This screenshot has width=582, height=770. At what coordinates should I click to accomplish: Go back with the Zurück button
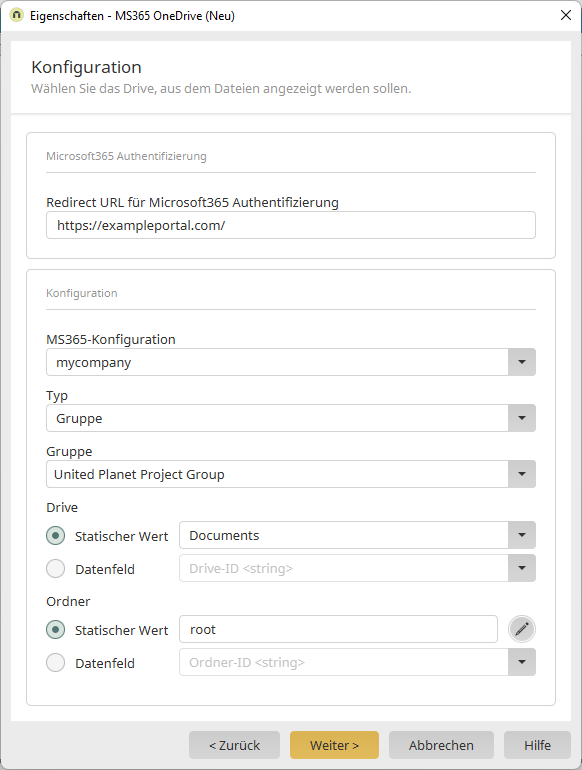click(x=234, y=745)
